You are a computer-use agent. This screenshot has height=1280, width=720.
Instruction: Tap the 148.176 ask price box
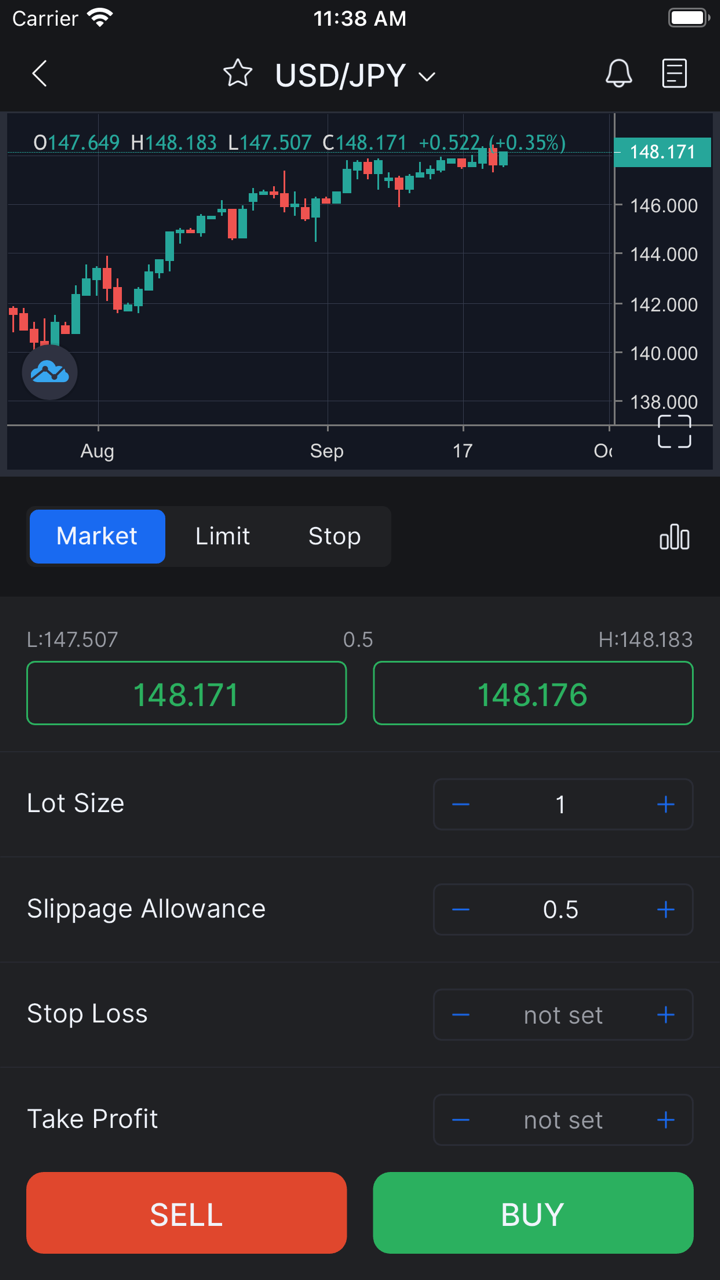(533, 695)
